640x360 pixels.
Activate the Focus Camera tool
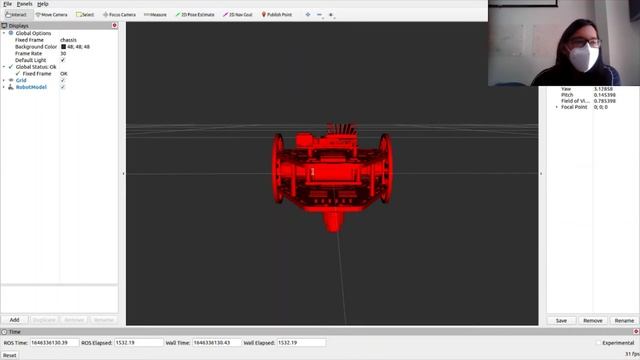(119, 15)
